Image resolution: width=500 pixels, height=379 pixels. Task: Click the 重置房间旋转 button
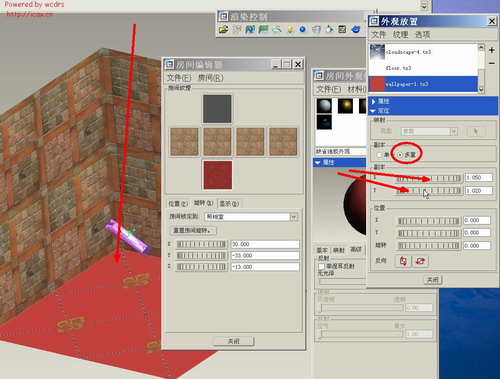[193, 230]
